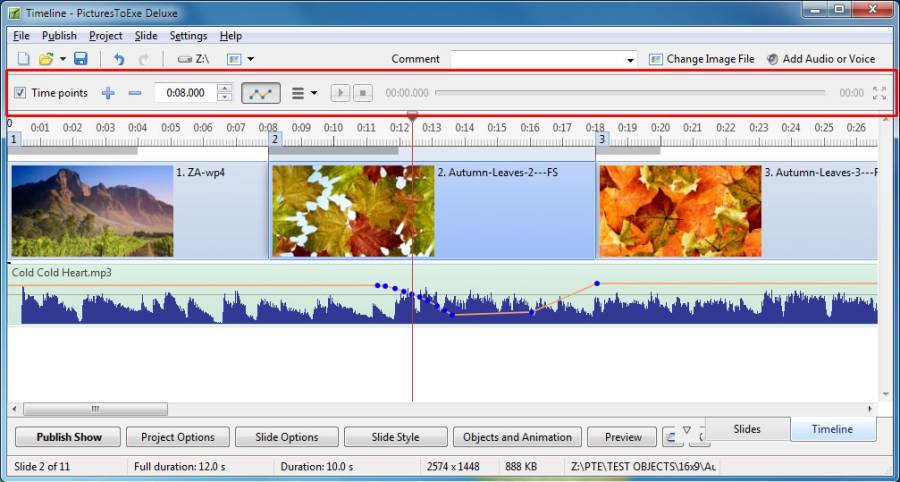Click the Publish Show button
The width and height of the screenshot is (900, 482).
[x=69, y=437]
